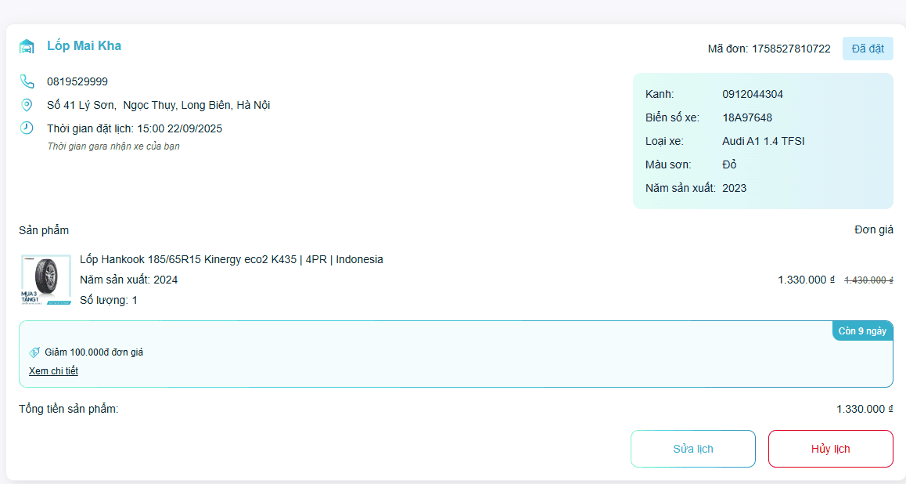
Task: Click the Màu sơn: label
Action: point(668,165)
